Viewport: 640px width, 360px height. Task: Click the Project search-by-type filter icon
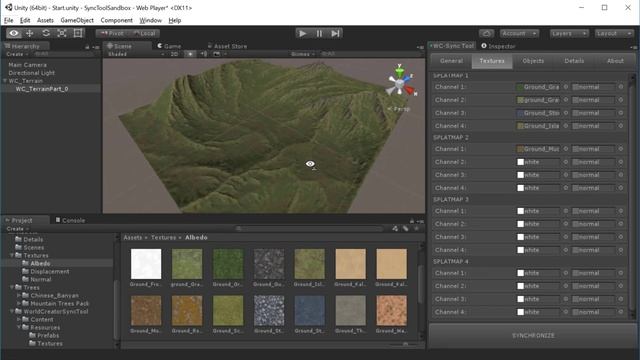(x=395, y=229)
